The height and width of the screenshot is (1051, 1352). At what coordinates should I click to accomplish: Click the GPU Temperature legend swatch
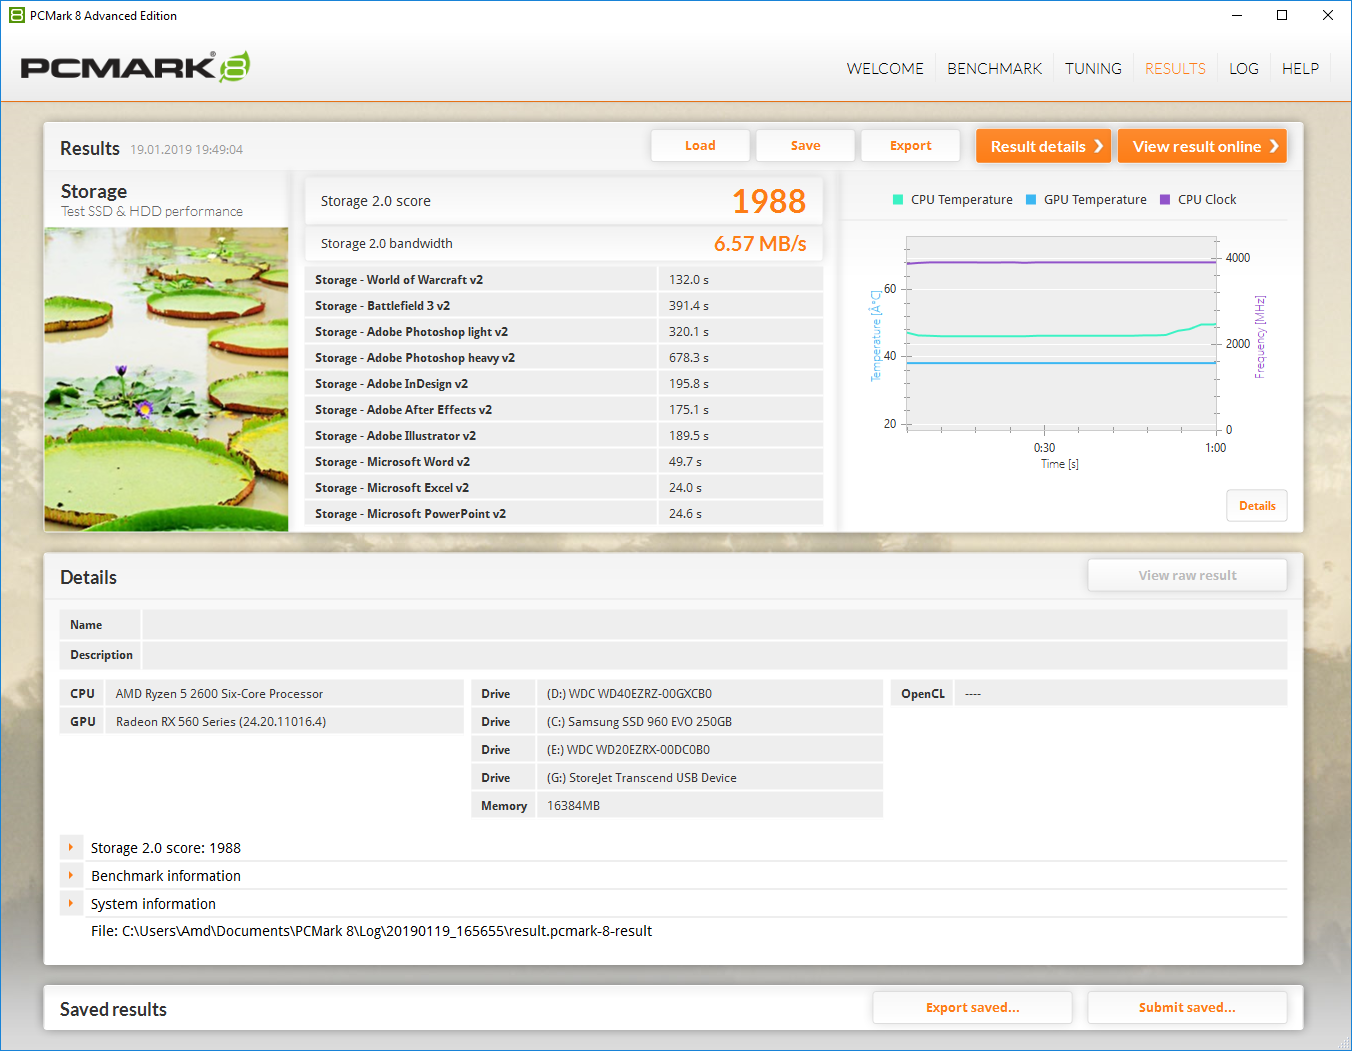tap(1031, 200)
